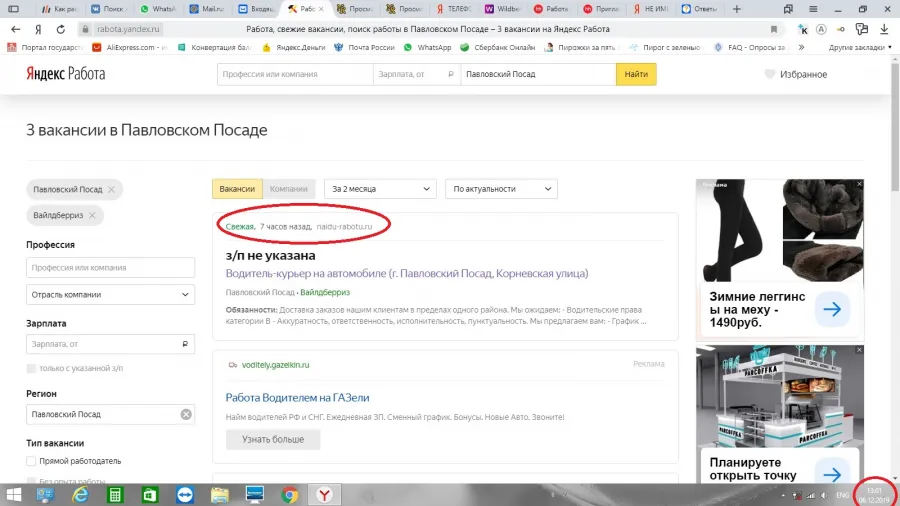Switch to the Mail.ru browser tab
Screen dimensions: 900x506
click(x=207, y=9)
